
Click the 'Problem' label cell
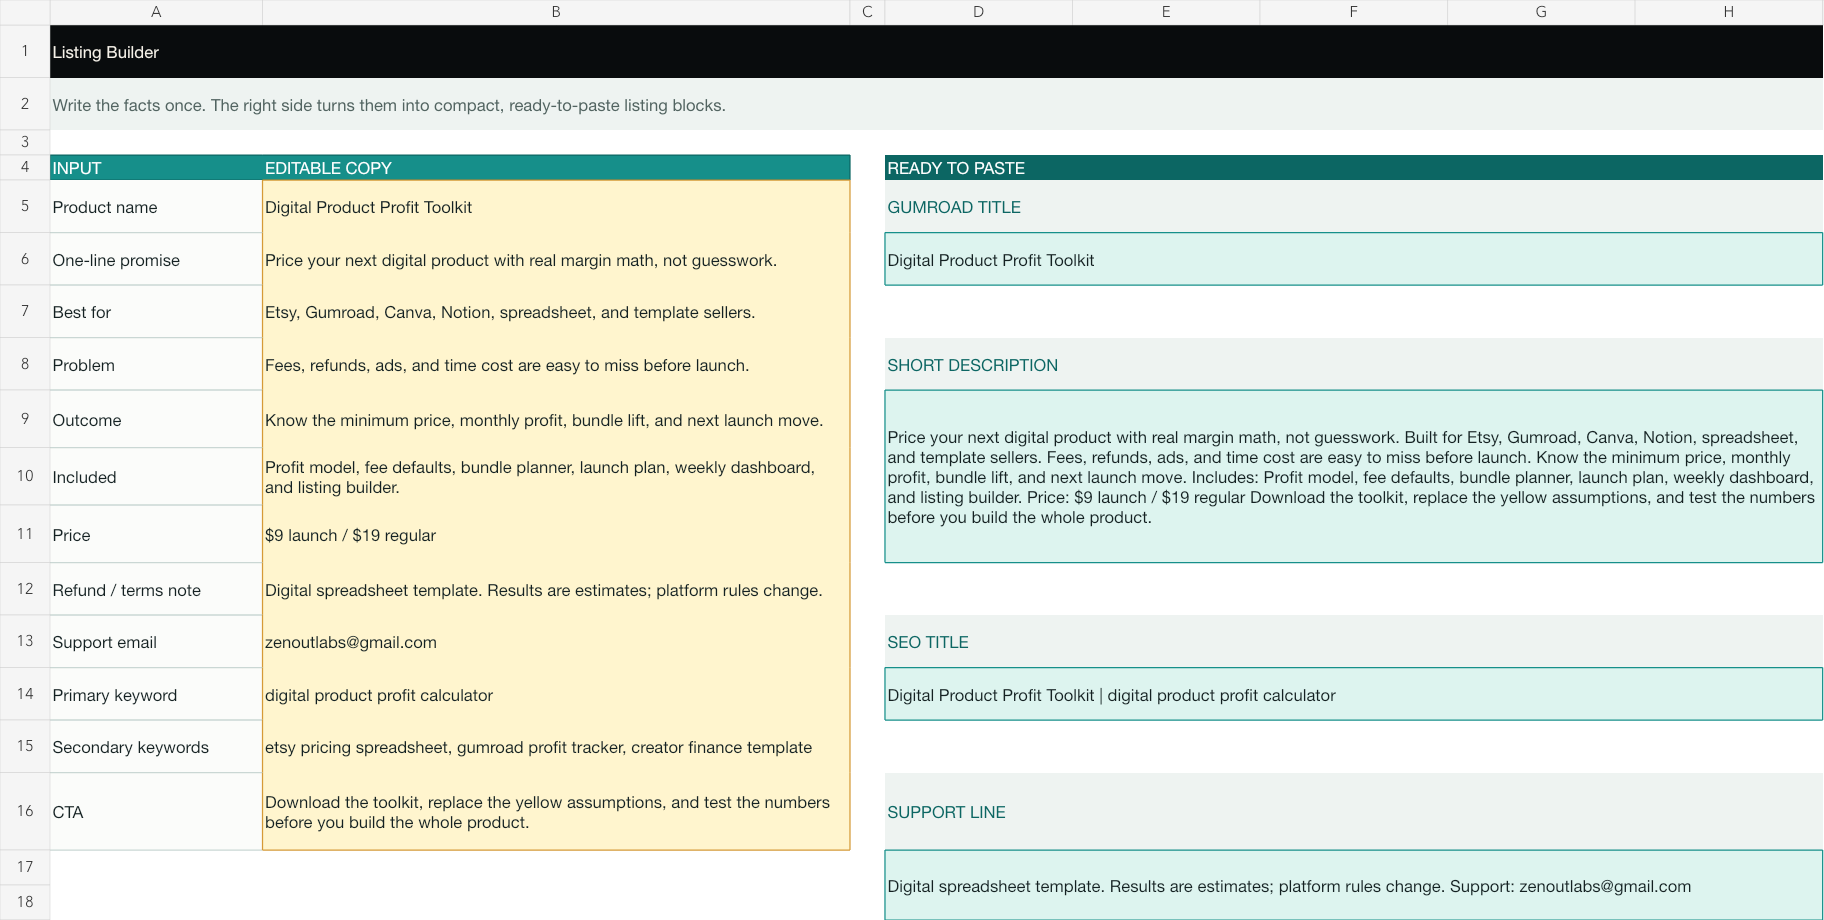point(156,365)
